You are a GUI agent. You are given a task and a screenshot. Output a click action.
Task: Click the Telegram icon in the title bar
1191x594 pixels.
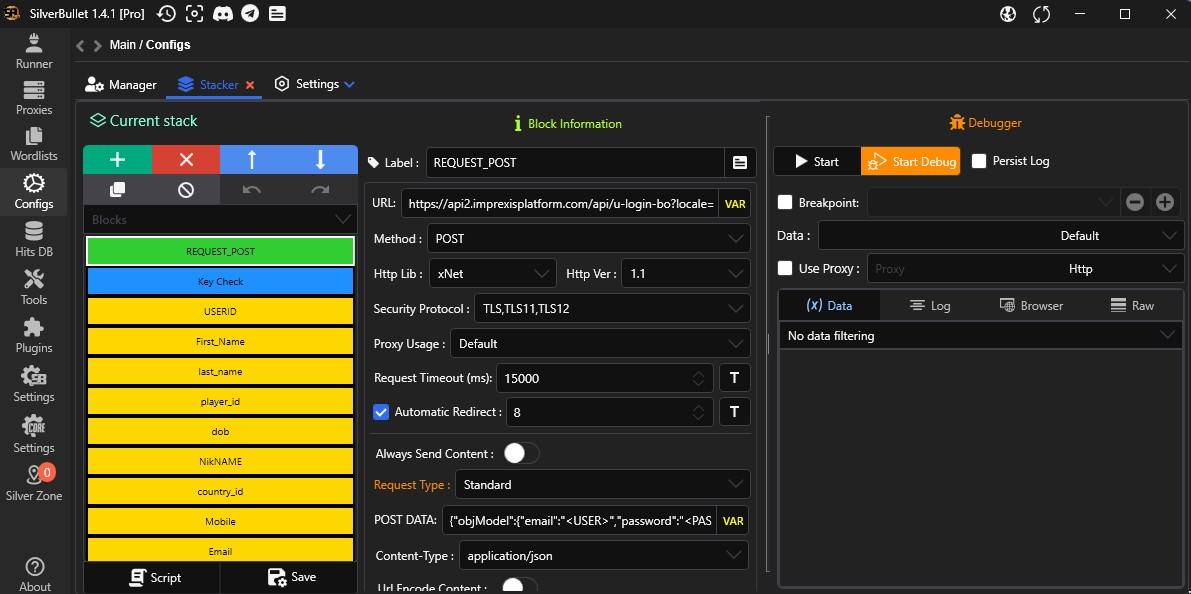(x=250, y=14)
